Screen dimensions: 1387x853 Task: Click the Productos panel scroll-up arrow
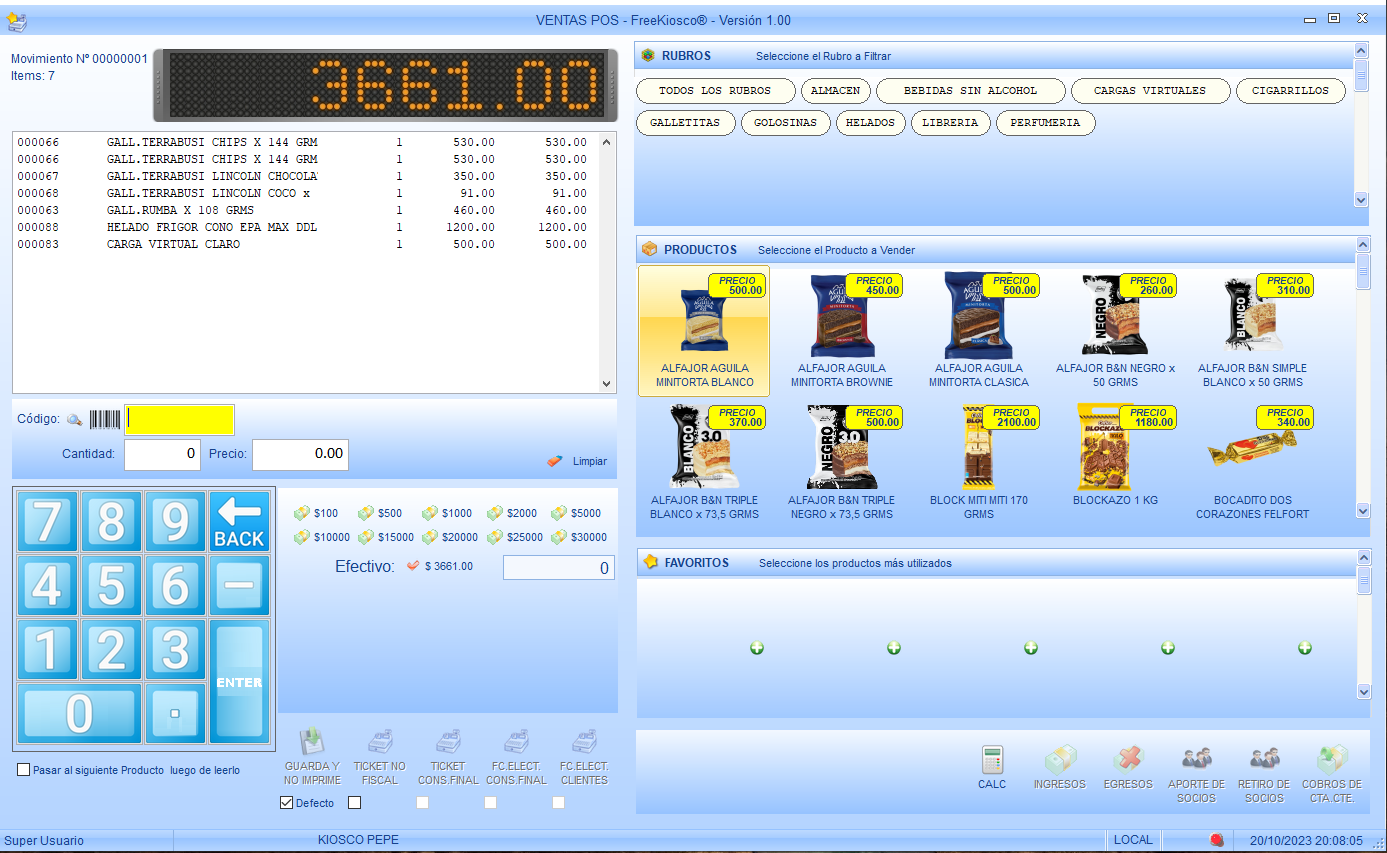tap(1362, 245)
